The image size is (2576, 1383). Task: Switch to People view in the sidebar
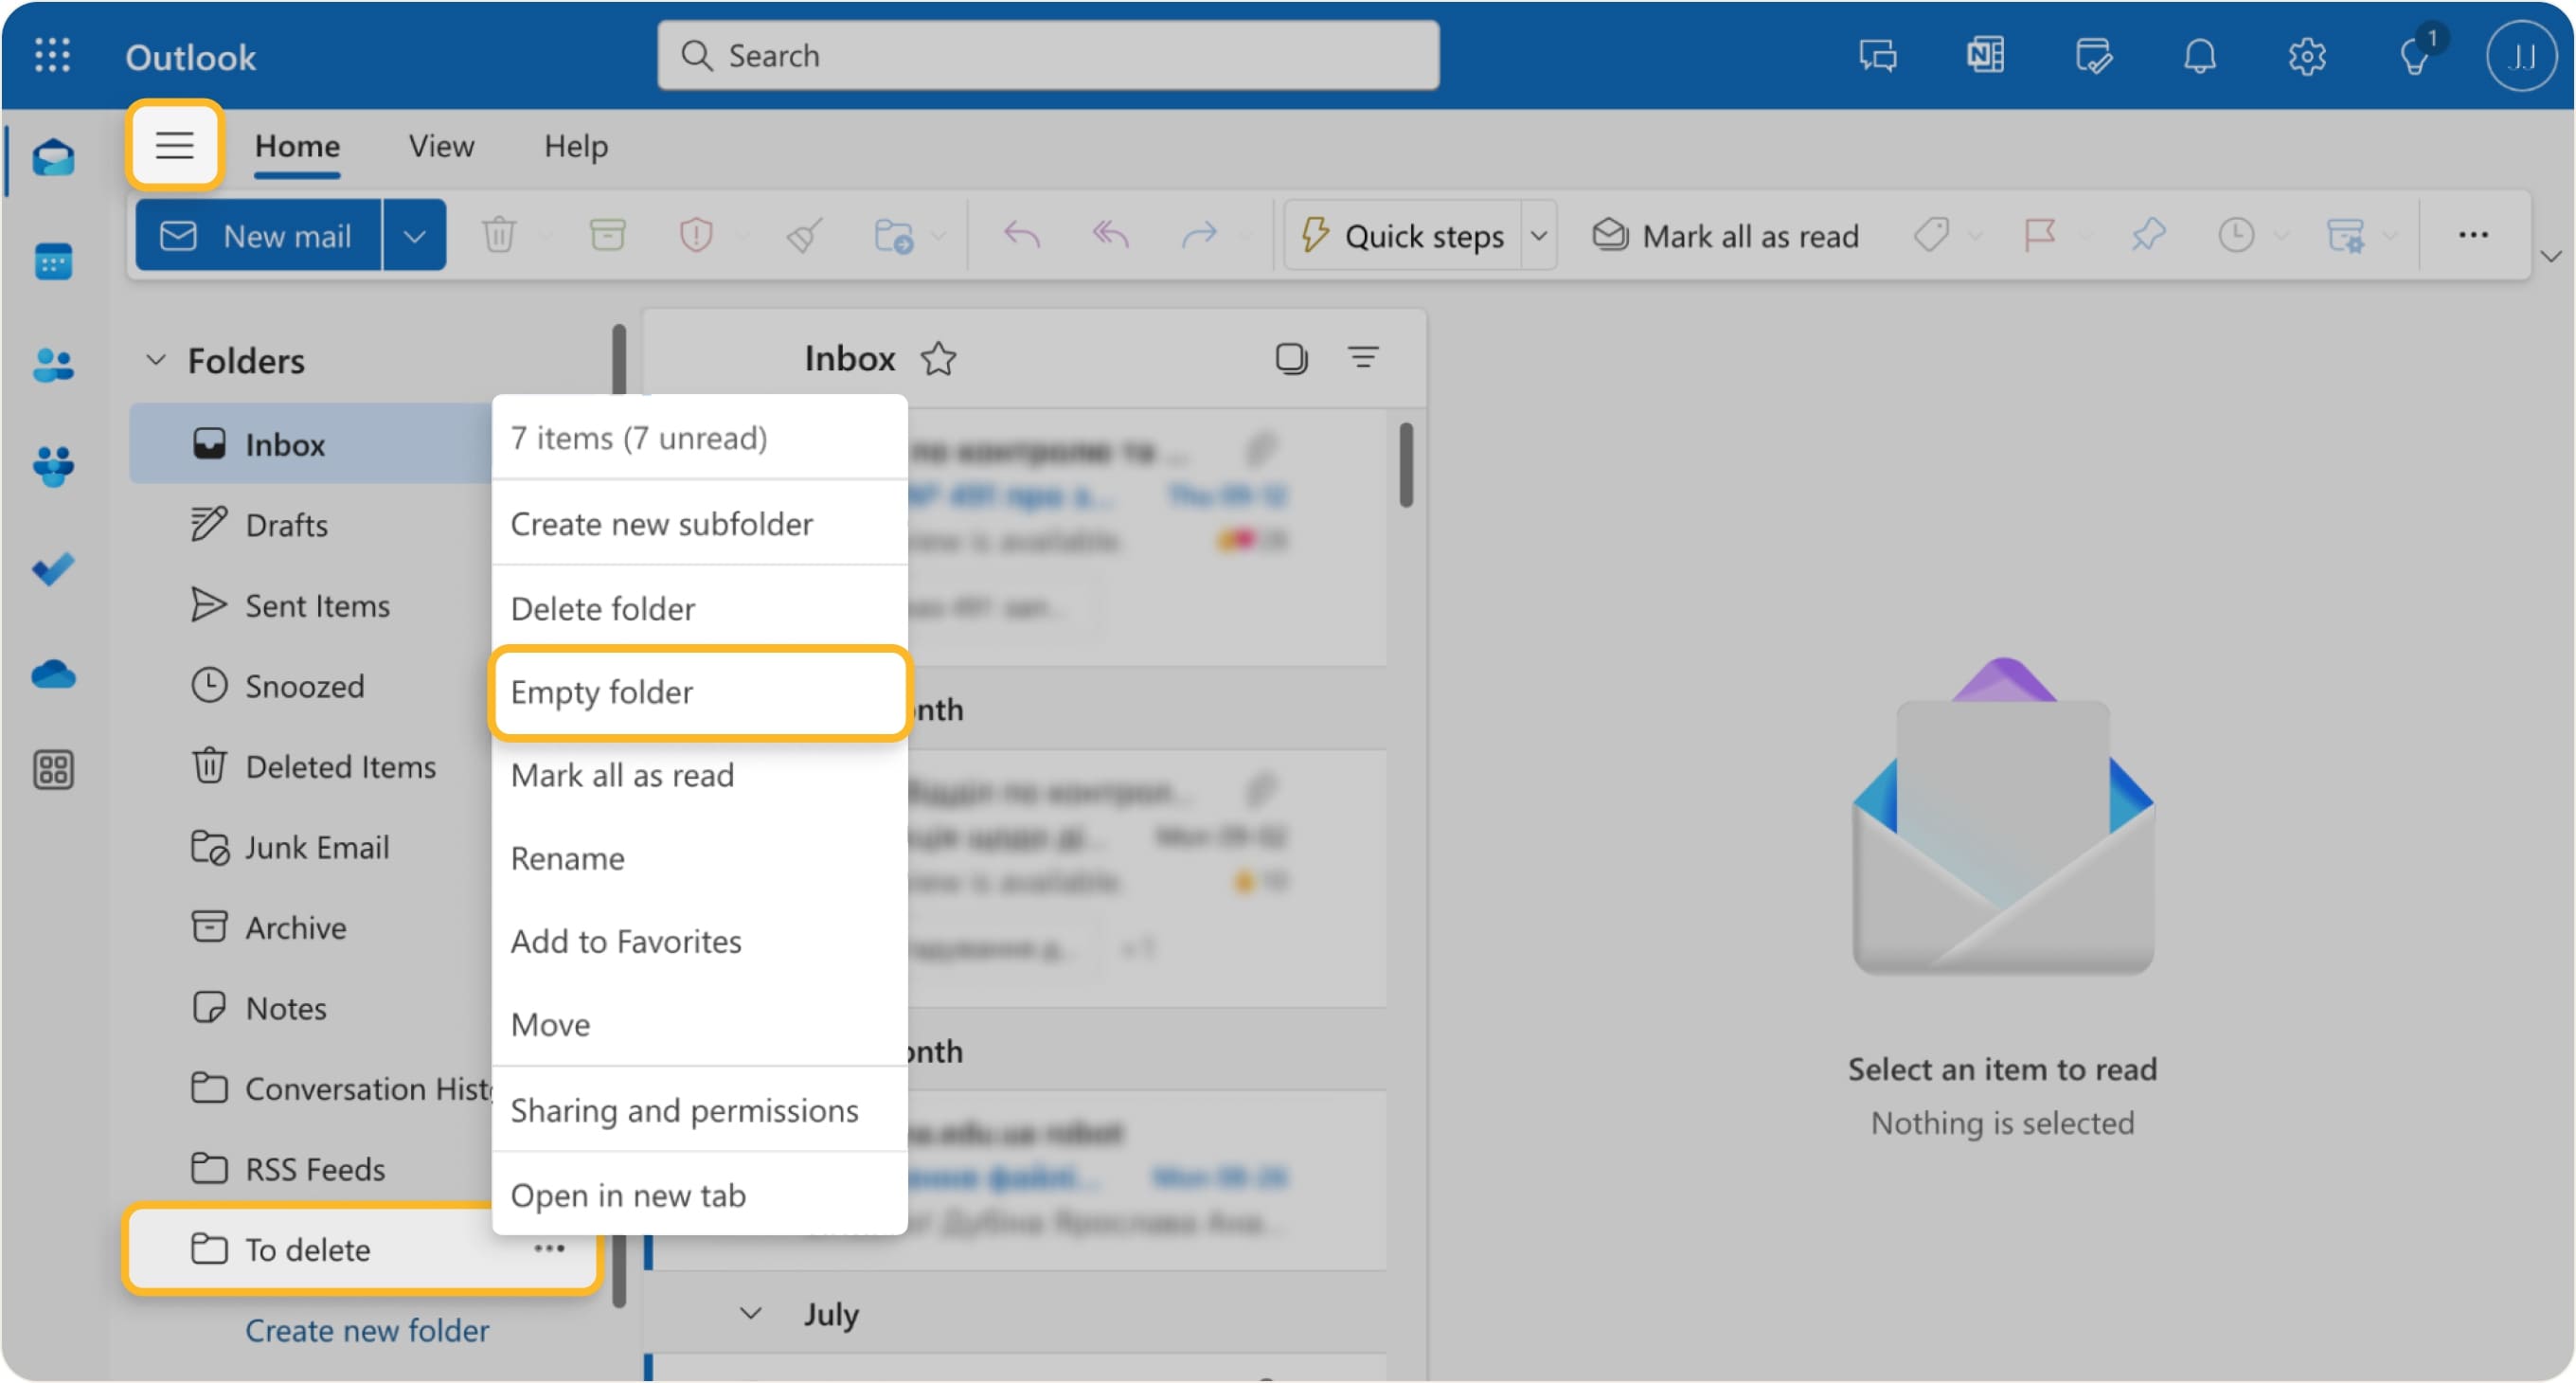53,365
